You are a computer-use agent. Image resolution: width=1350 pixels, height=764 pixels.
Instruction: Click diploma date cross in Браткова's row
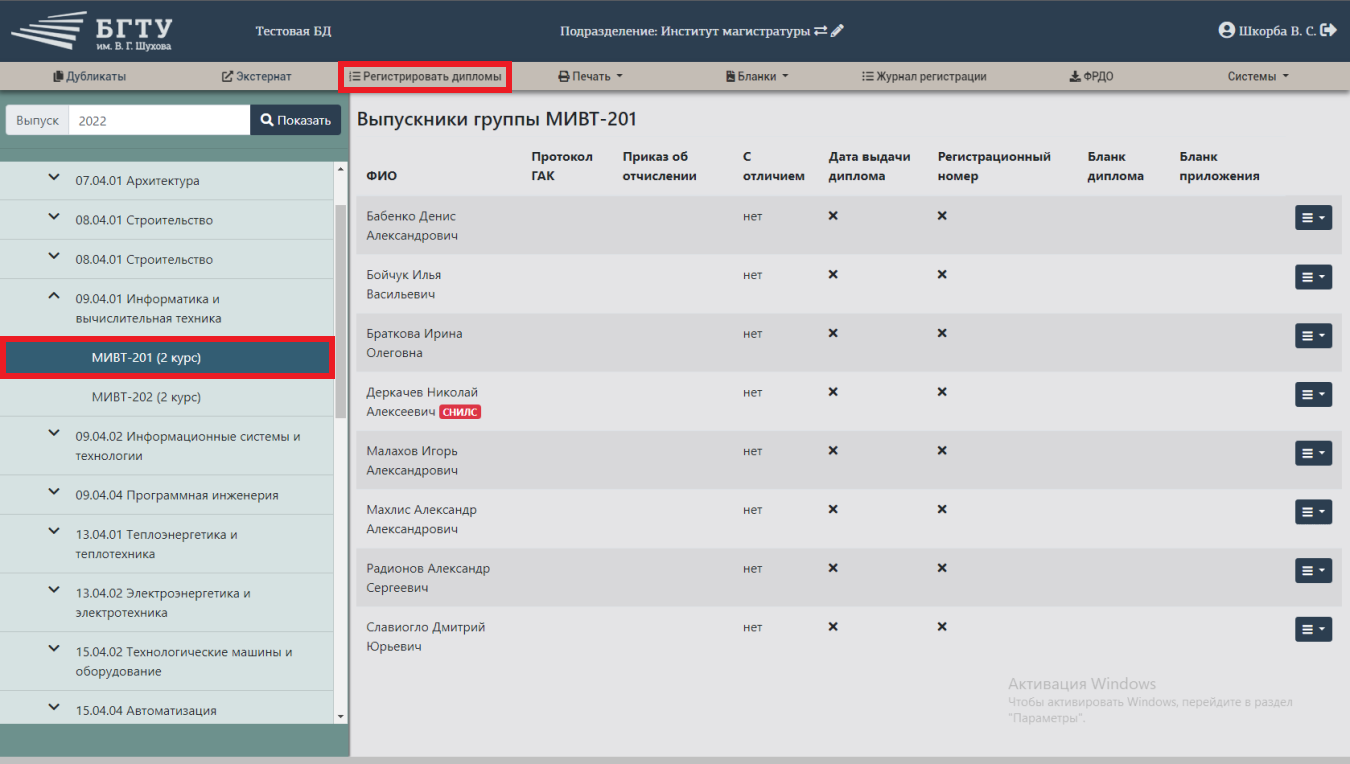(x=833, y=333)
